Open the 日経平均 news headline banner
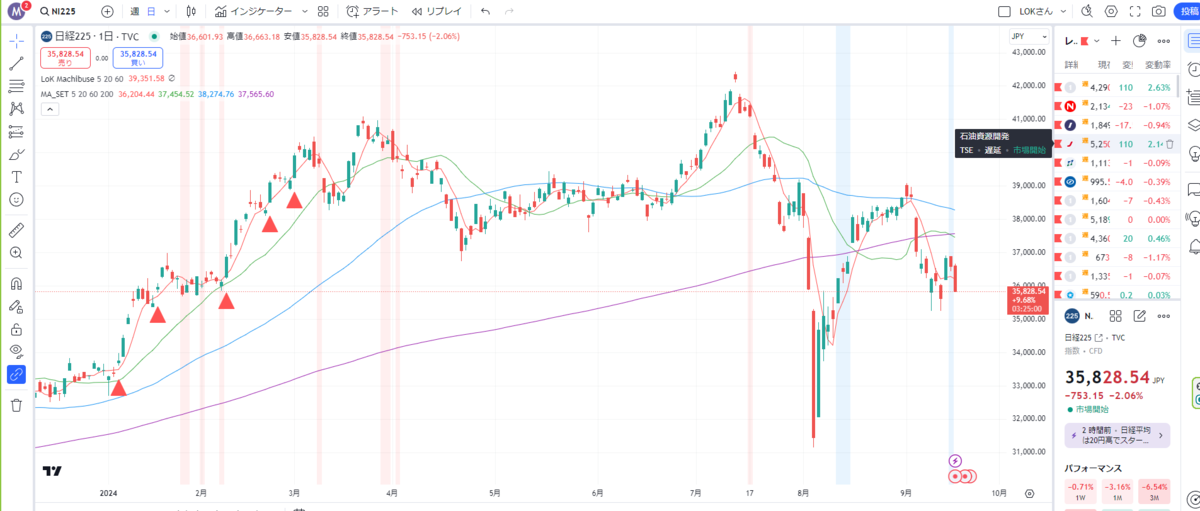 tap(1118, 436)
